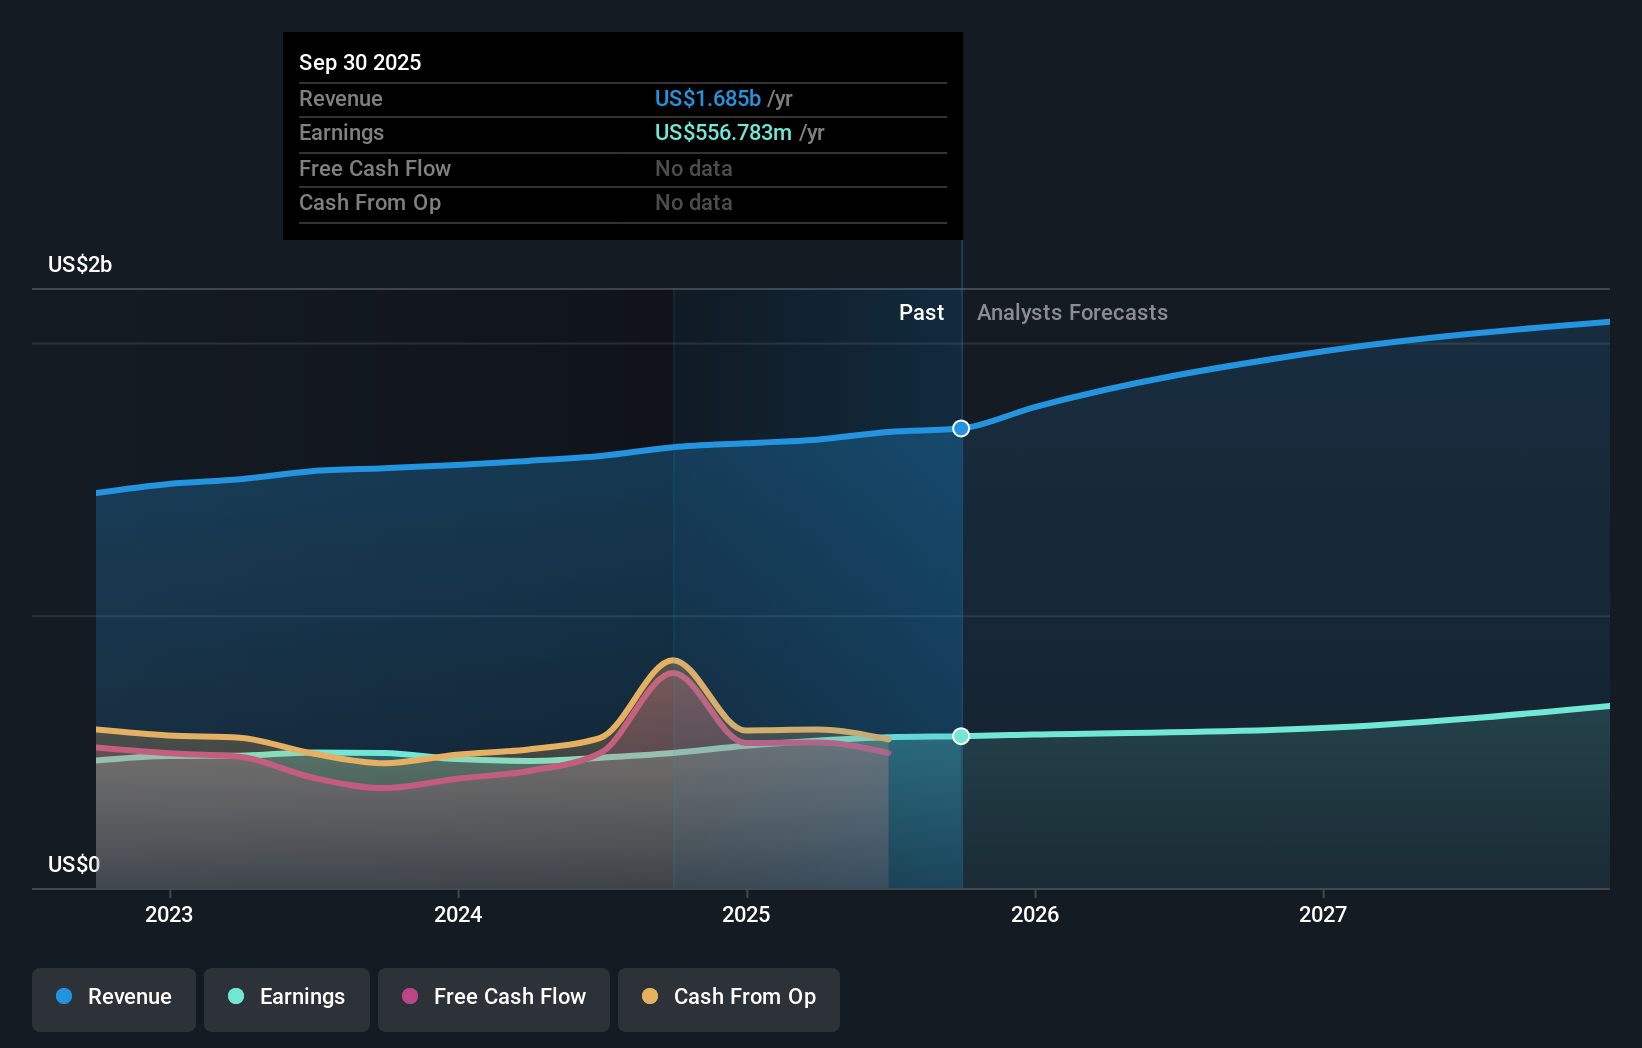Click the Past label on the chart
Screen dimensions: 1642x1048
tap(921, 312)
